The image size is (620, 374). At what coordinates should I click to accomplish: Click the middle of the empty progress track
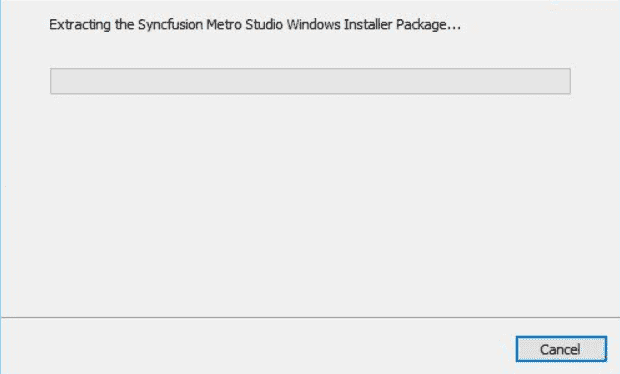pyautogui.click(x=310, y=81)
